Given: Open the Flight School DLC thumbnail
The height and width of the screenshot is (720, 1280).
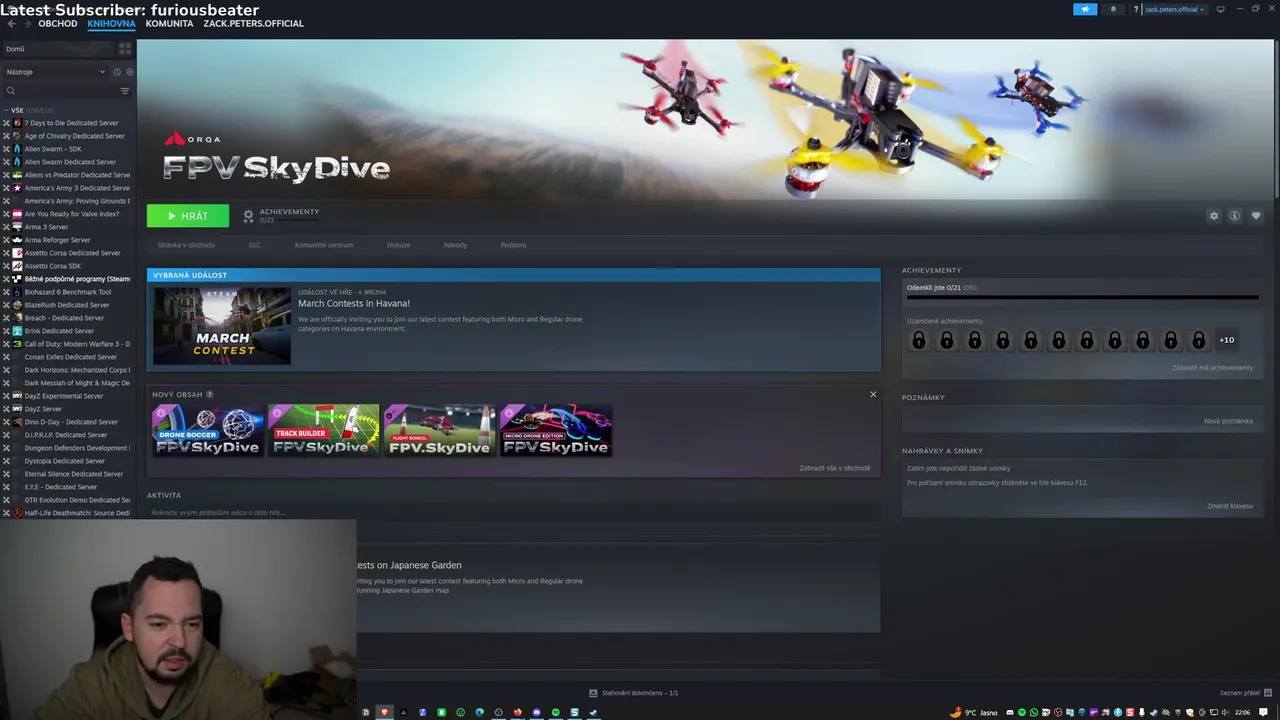Looking at the screenshot, I should pyautogui.click(x=439, y=430).
